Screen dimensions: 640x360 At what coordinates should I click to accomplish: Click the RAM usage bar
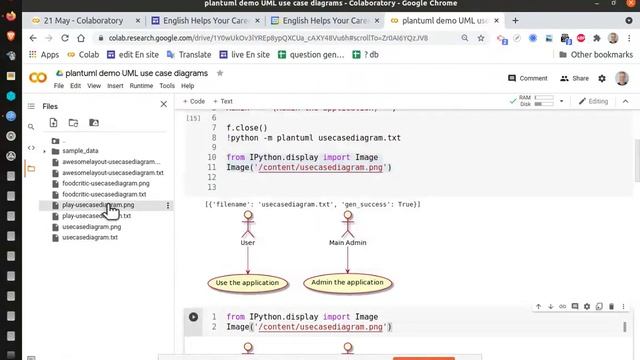tap(544, 98)
